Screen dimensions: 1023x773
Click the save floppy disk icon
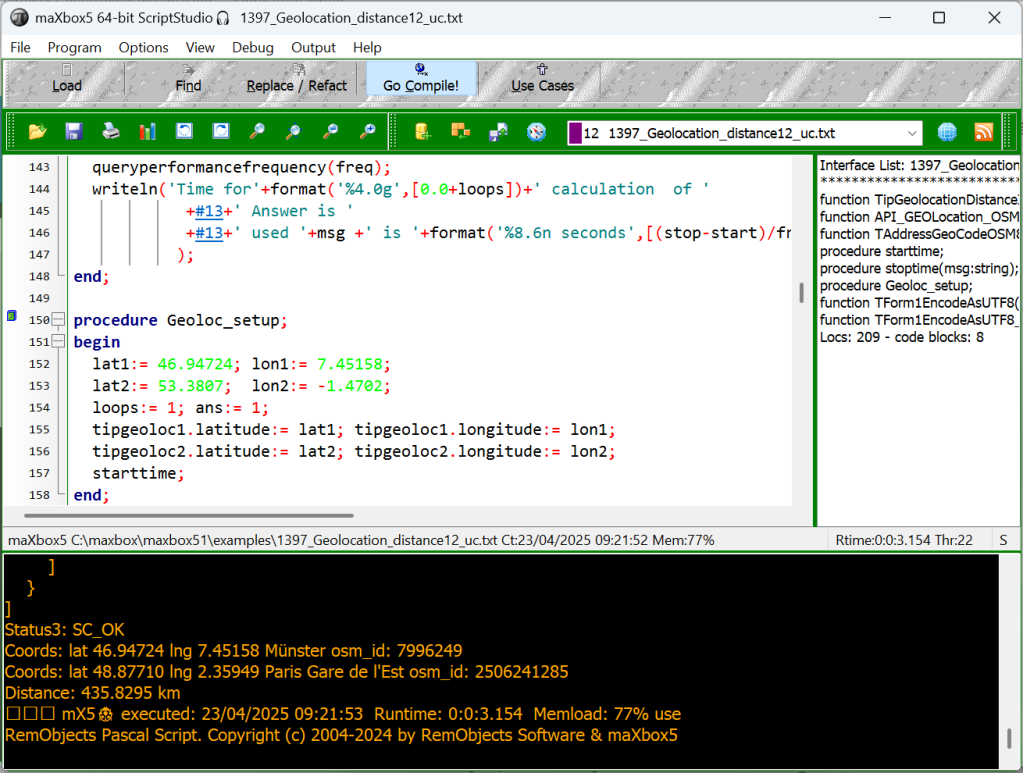tap(74, 132)
